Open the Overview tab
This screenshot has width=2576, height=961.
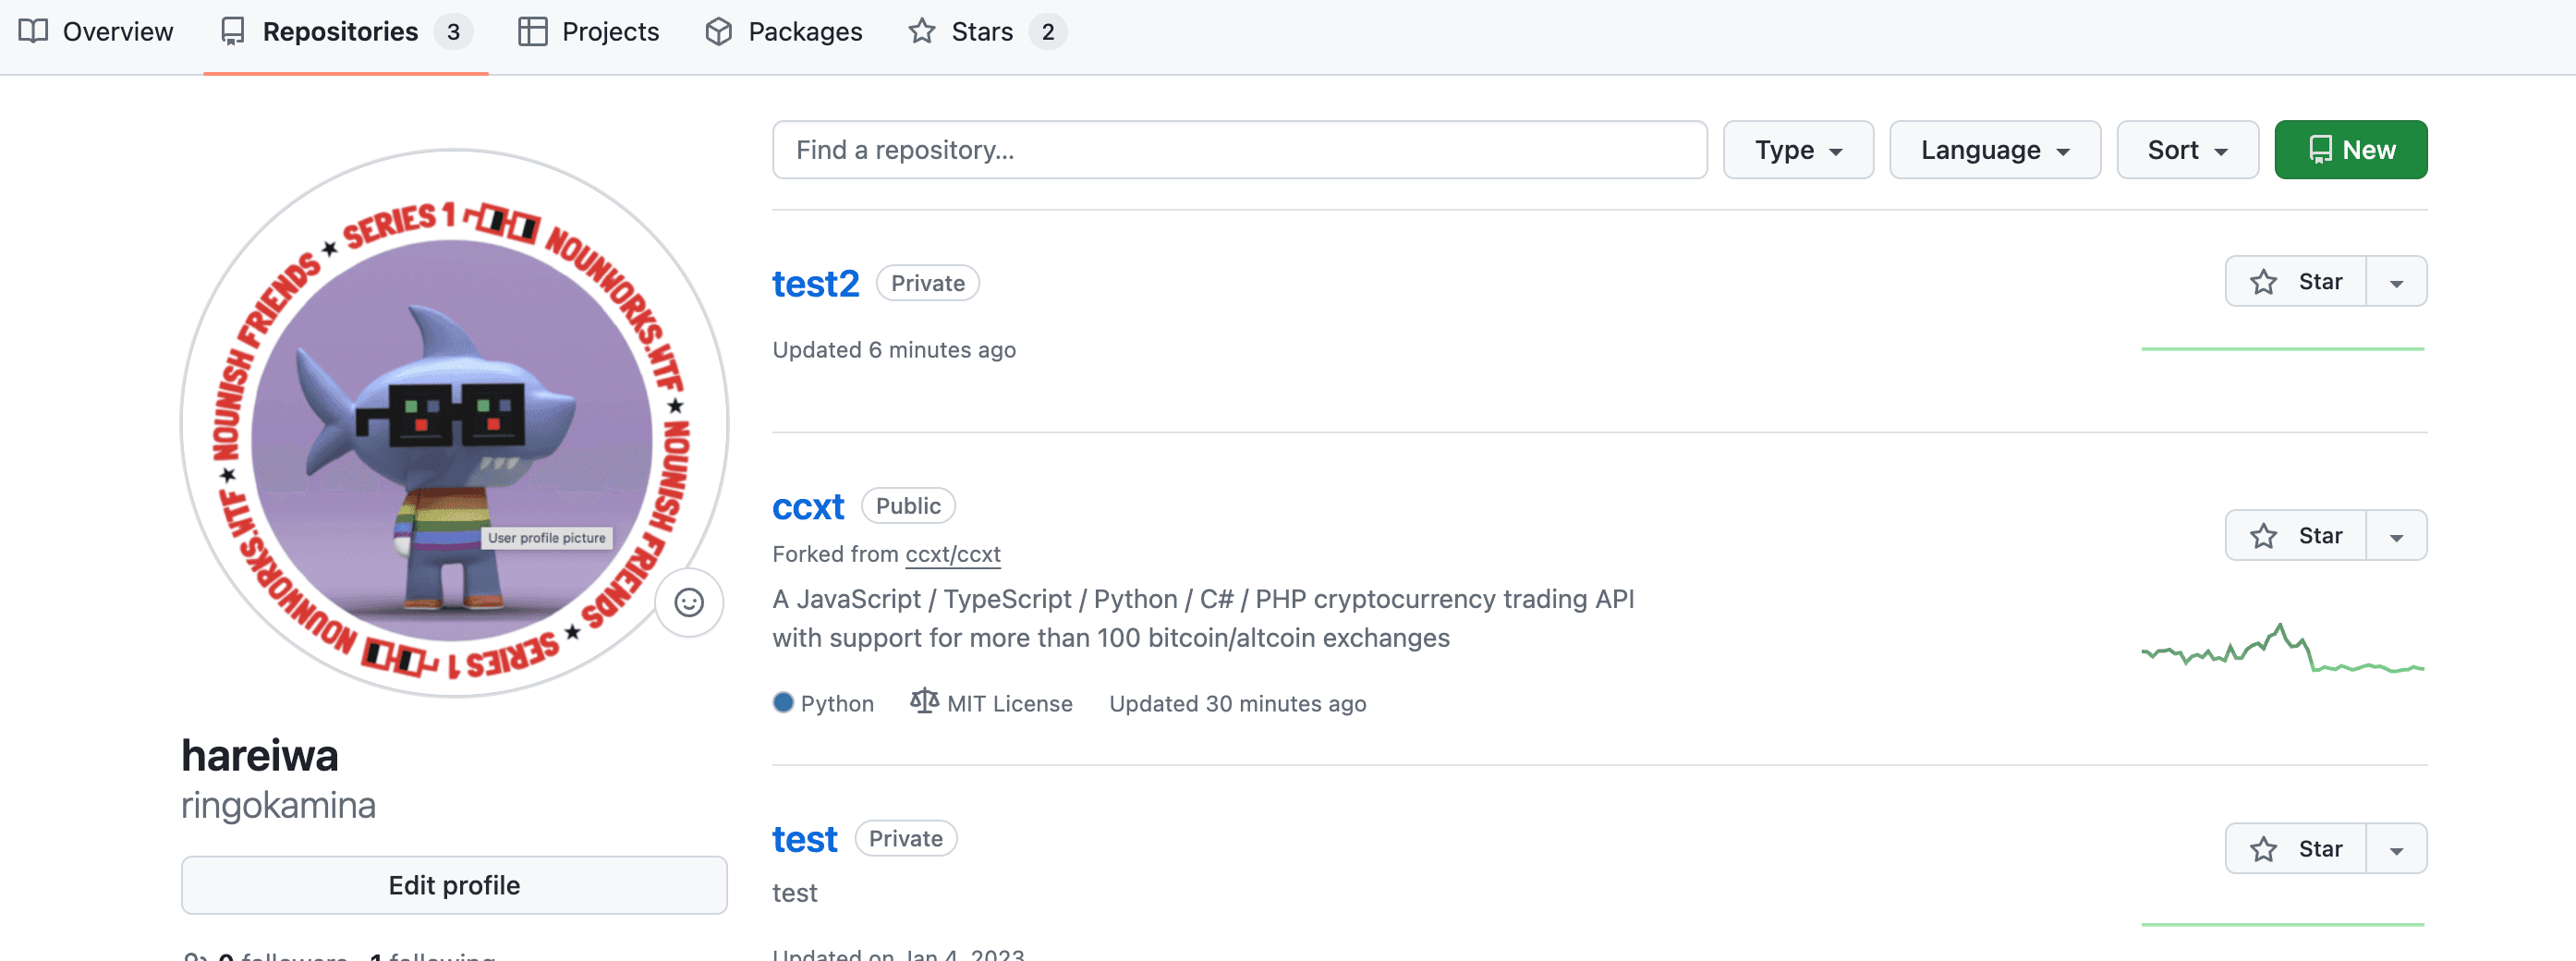coord(96,32)
